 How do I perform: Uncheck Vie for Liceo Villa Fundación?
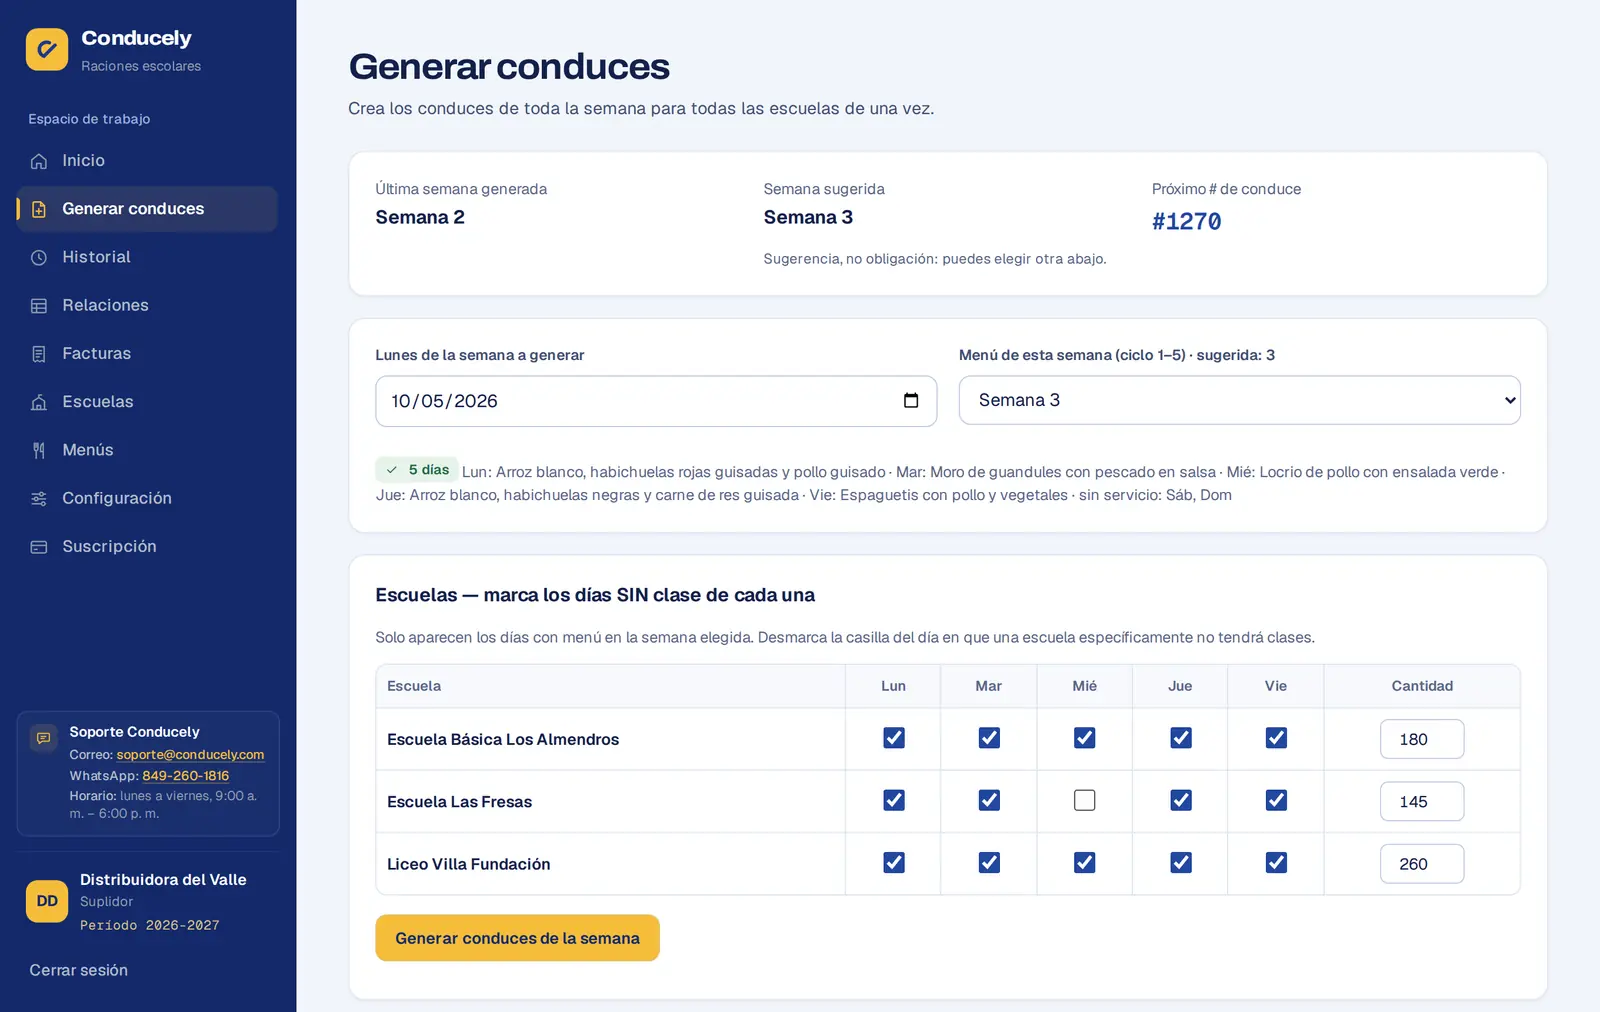point(1276,862)
